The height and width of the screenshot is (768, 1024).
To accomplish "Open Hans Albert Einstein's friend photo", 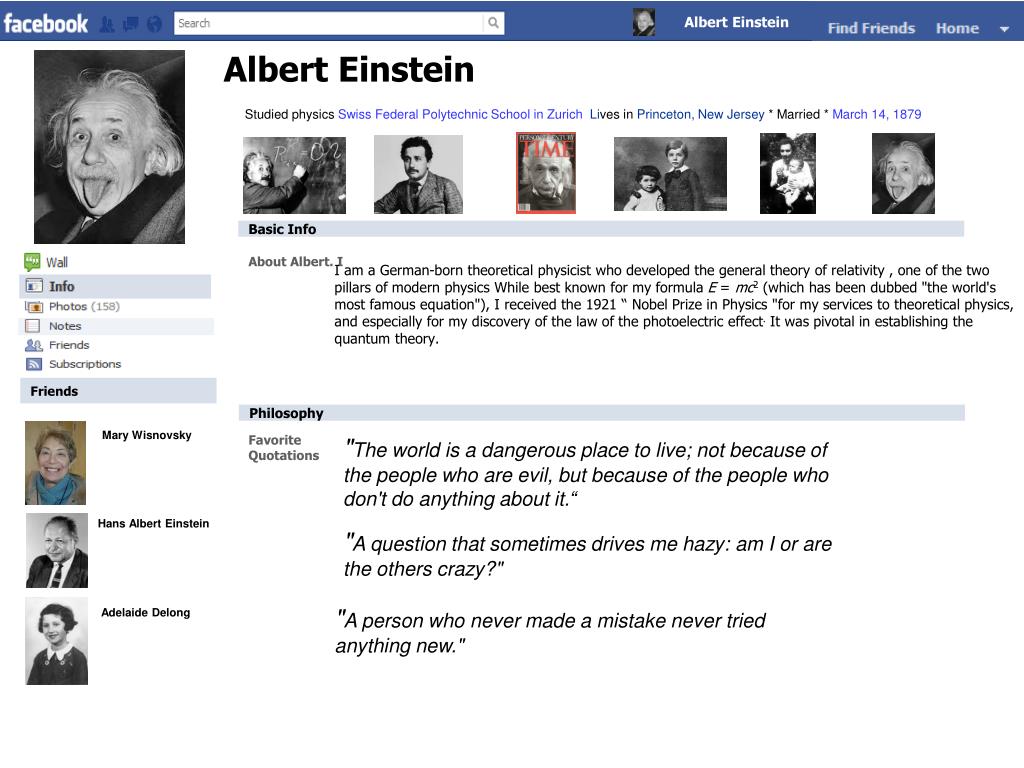I will [57, 551].
